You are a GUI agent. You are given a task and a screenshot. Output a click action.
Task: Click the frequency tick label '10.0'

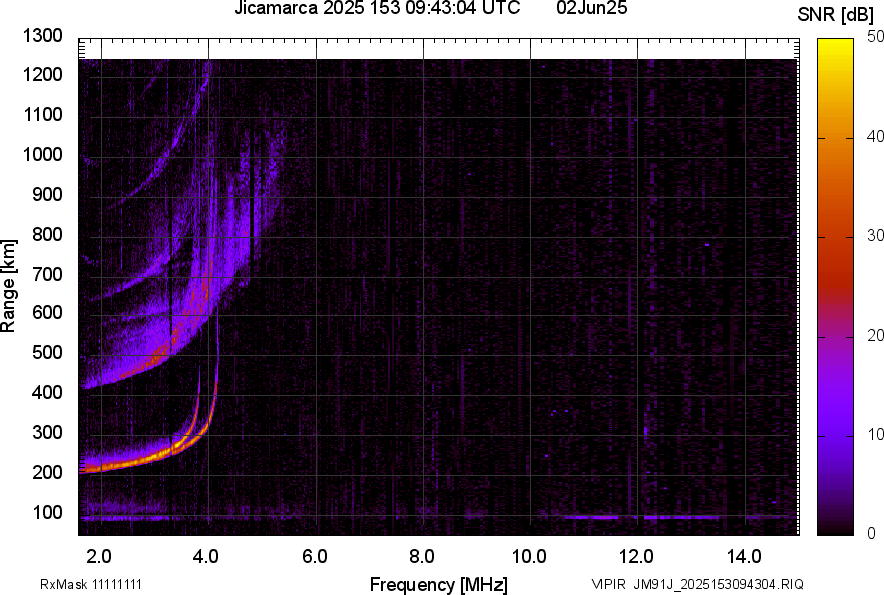(x=529, y=557)
